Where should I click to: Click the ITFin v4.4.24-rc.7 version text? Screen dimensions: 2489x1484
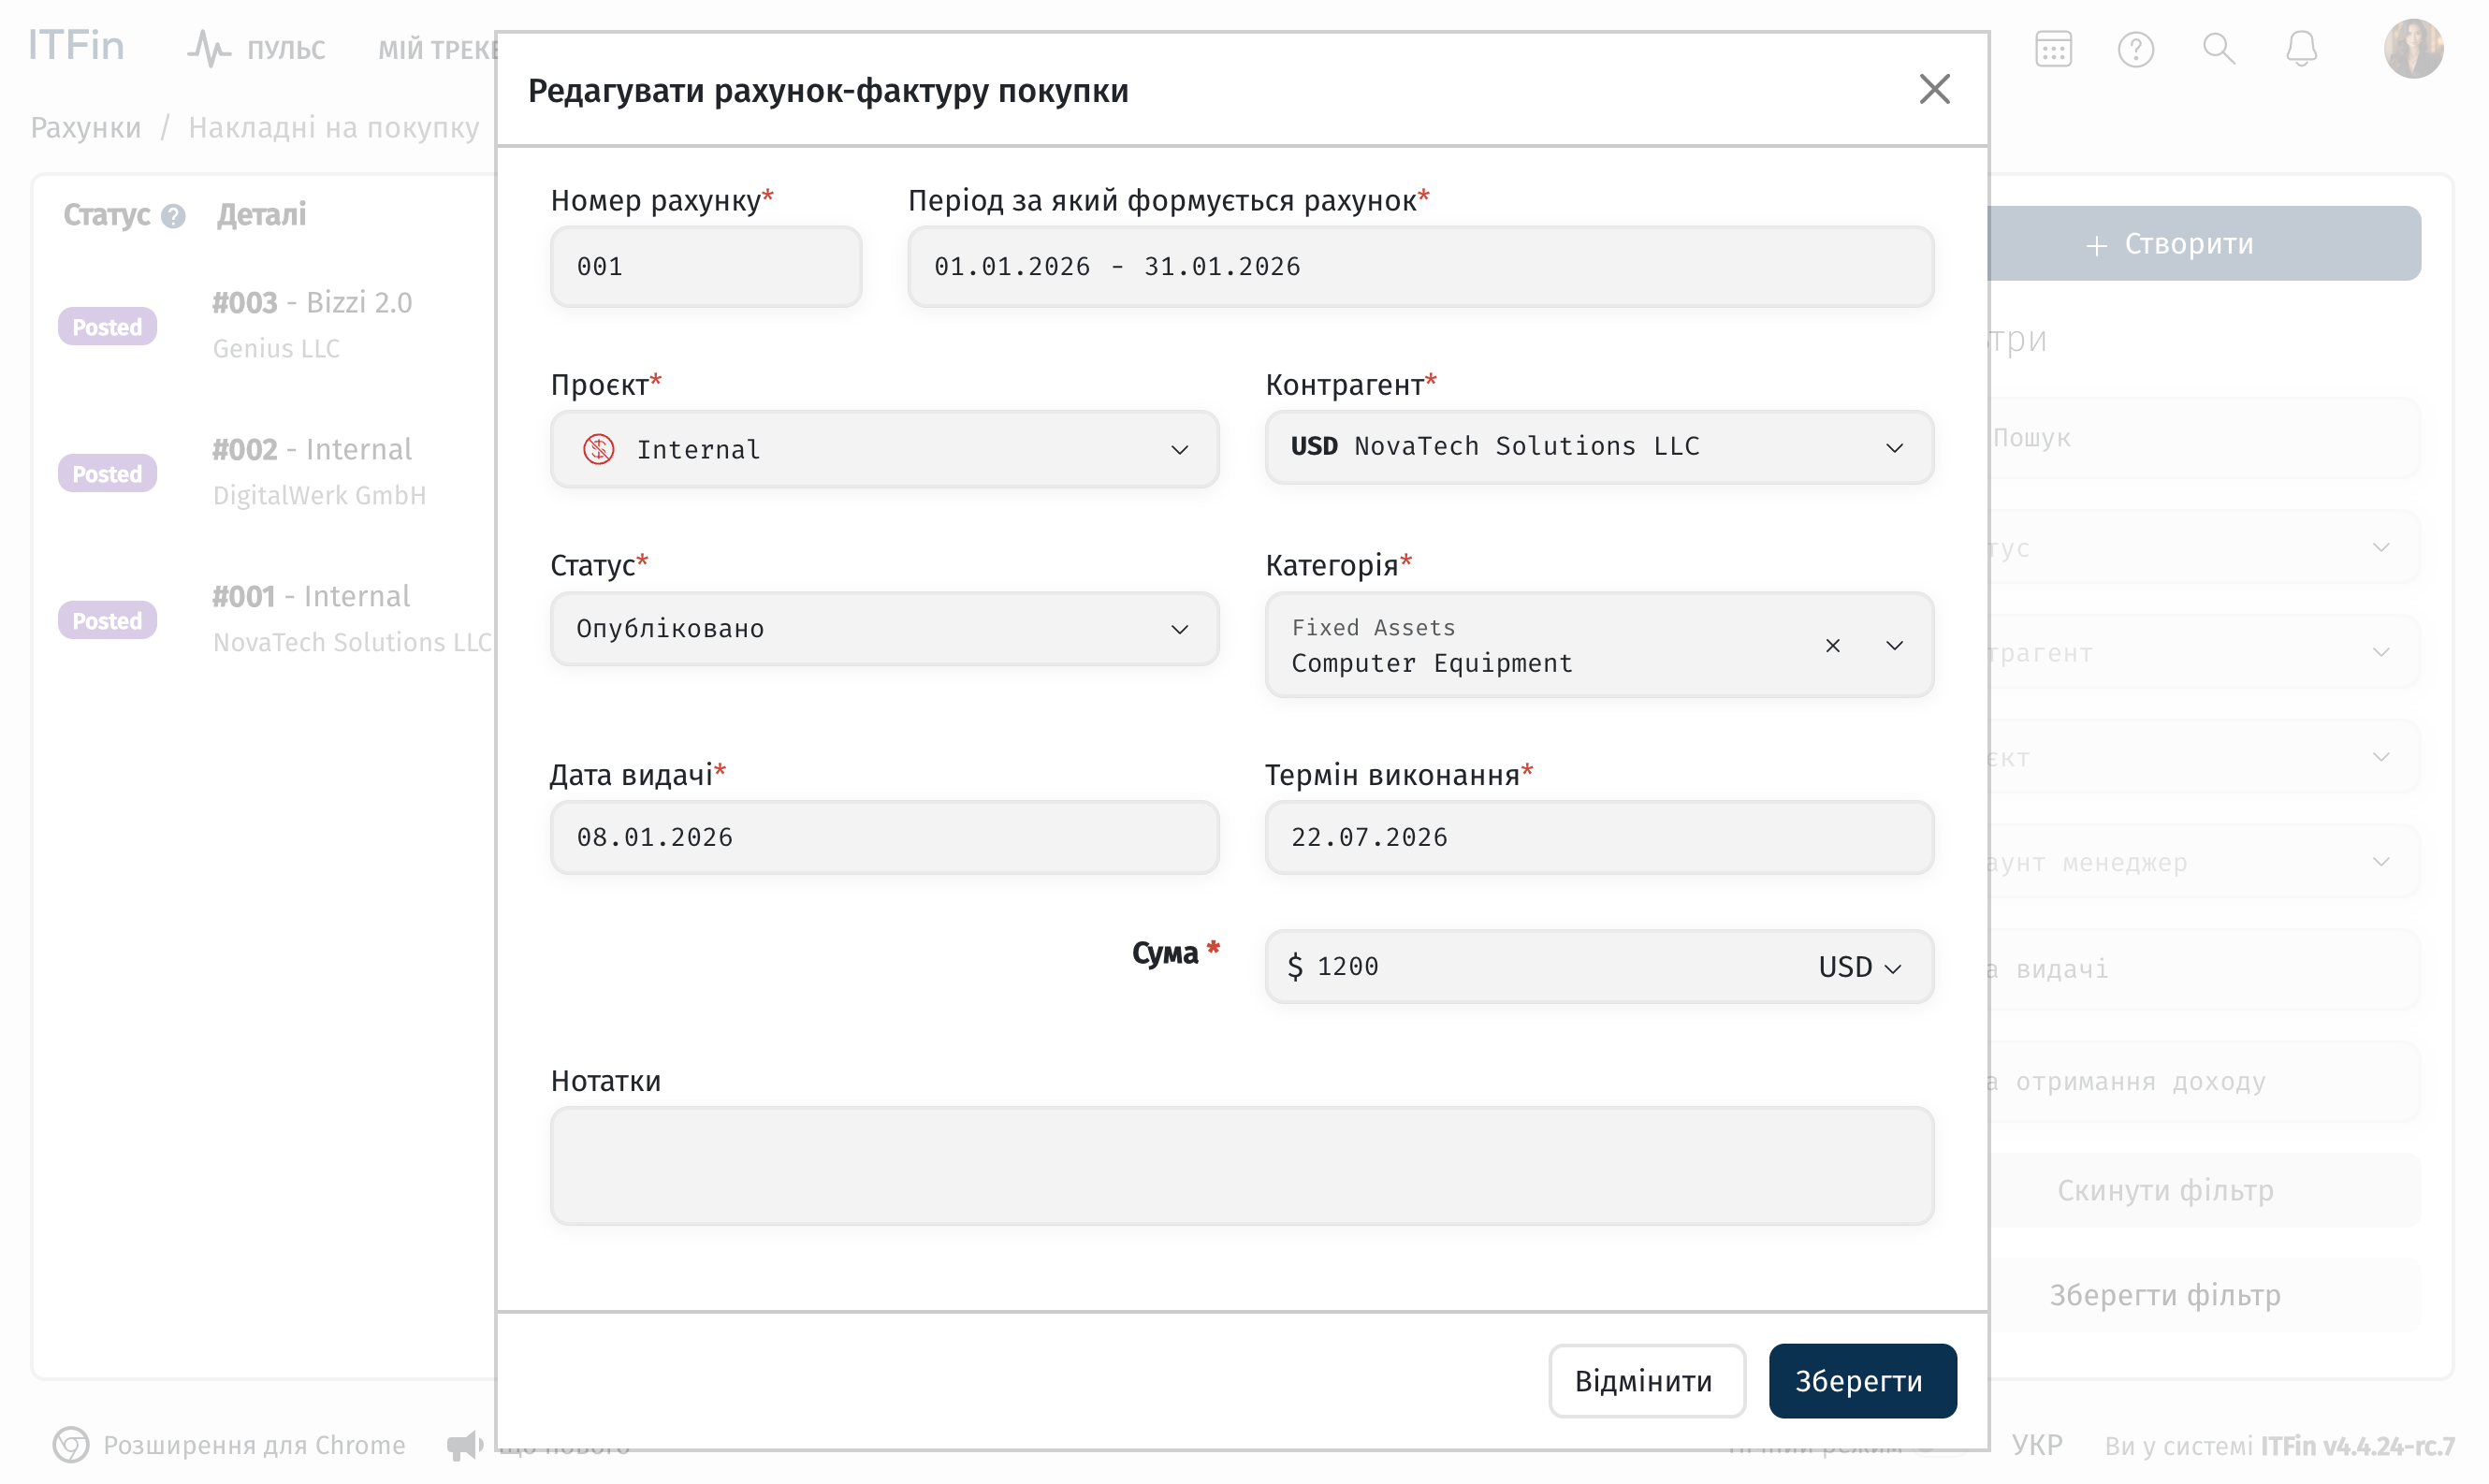[2357, 1446]
